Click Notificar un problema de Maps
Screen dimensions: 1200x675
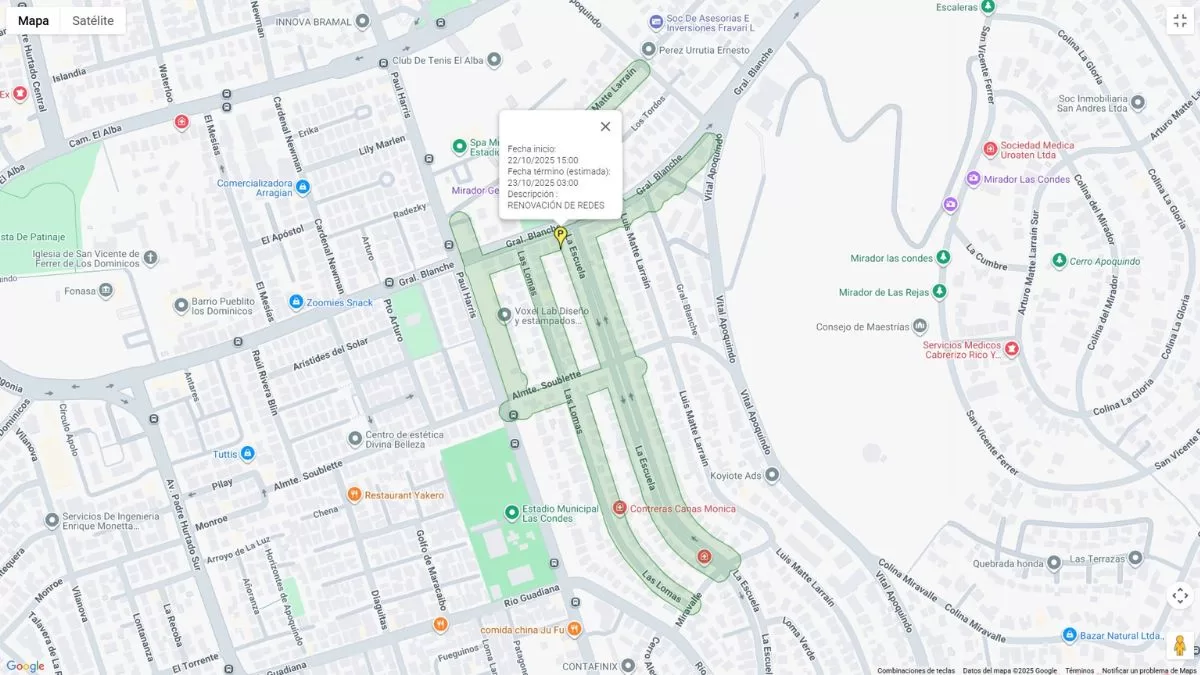(1148, 670)
